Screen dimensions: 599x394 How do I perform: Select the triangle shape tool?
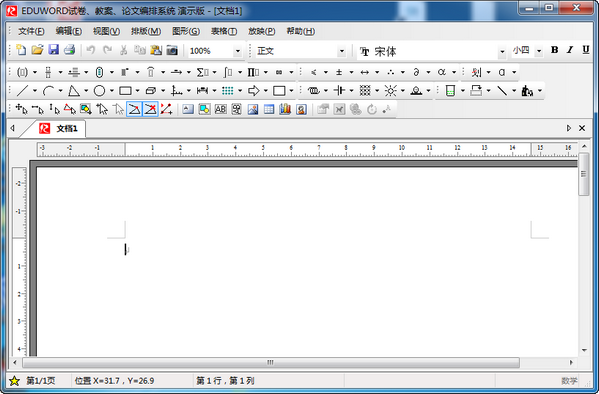[x=74, y=91]
